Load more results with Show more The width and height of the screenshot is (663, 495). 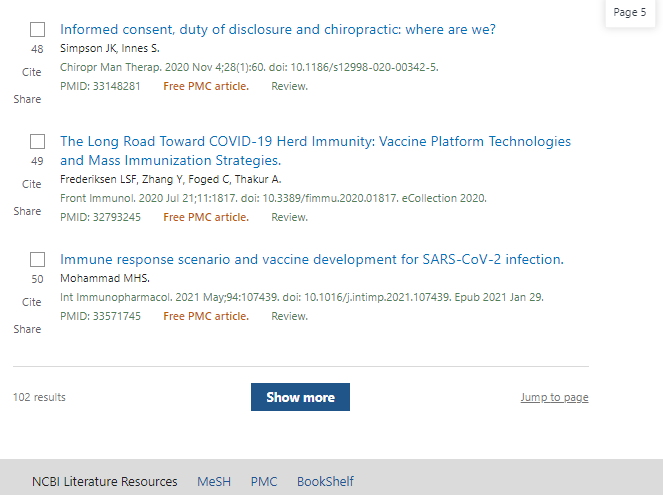(300, 397)
